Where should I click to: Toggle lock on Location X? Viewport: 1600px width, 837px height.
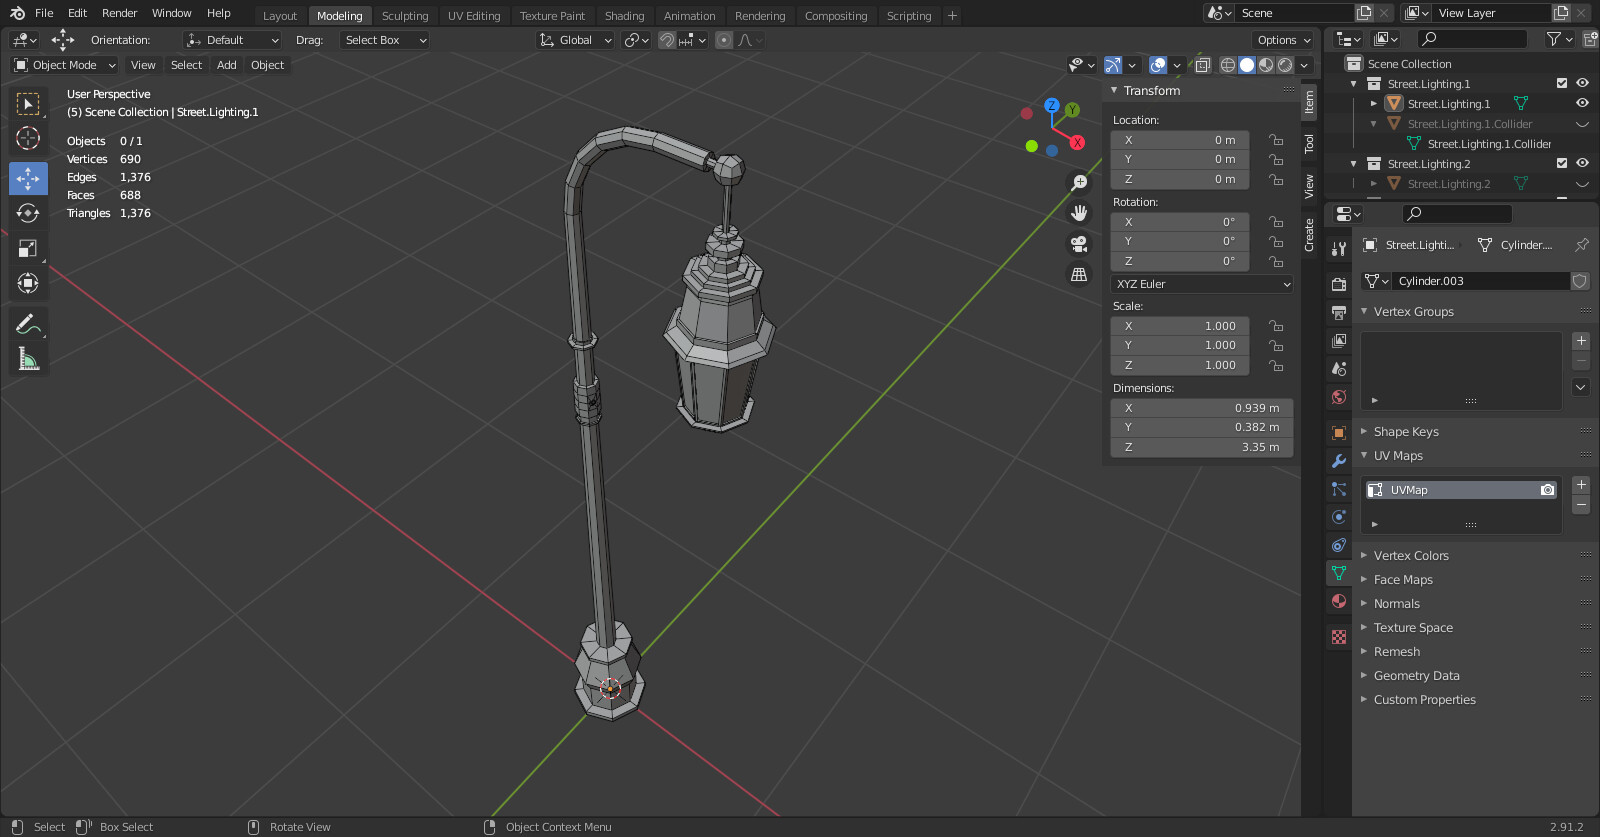point(1276,140)
